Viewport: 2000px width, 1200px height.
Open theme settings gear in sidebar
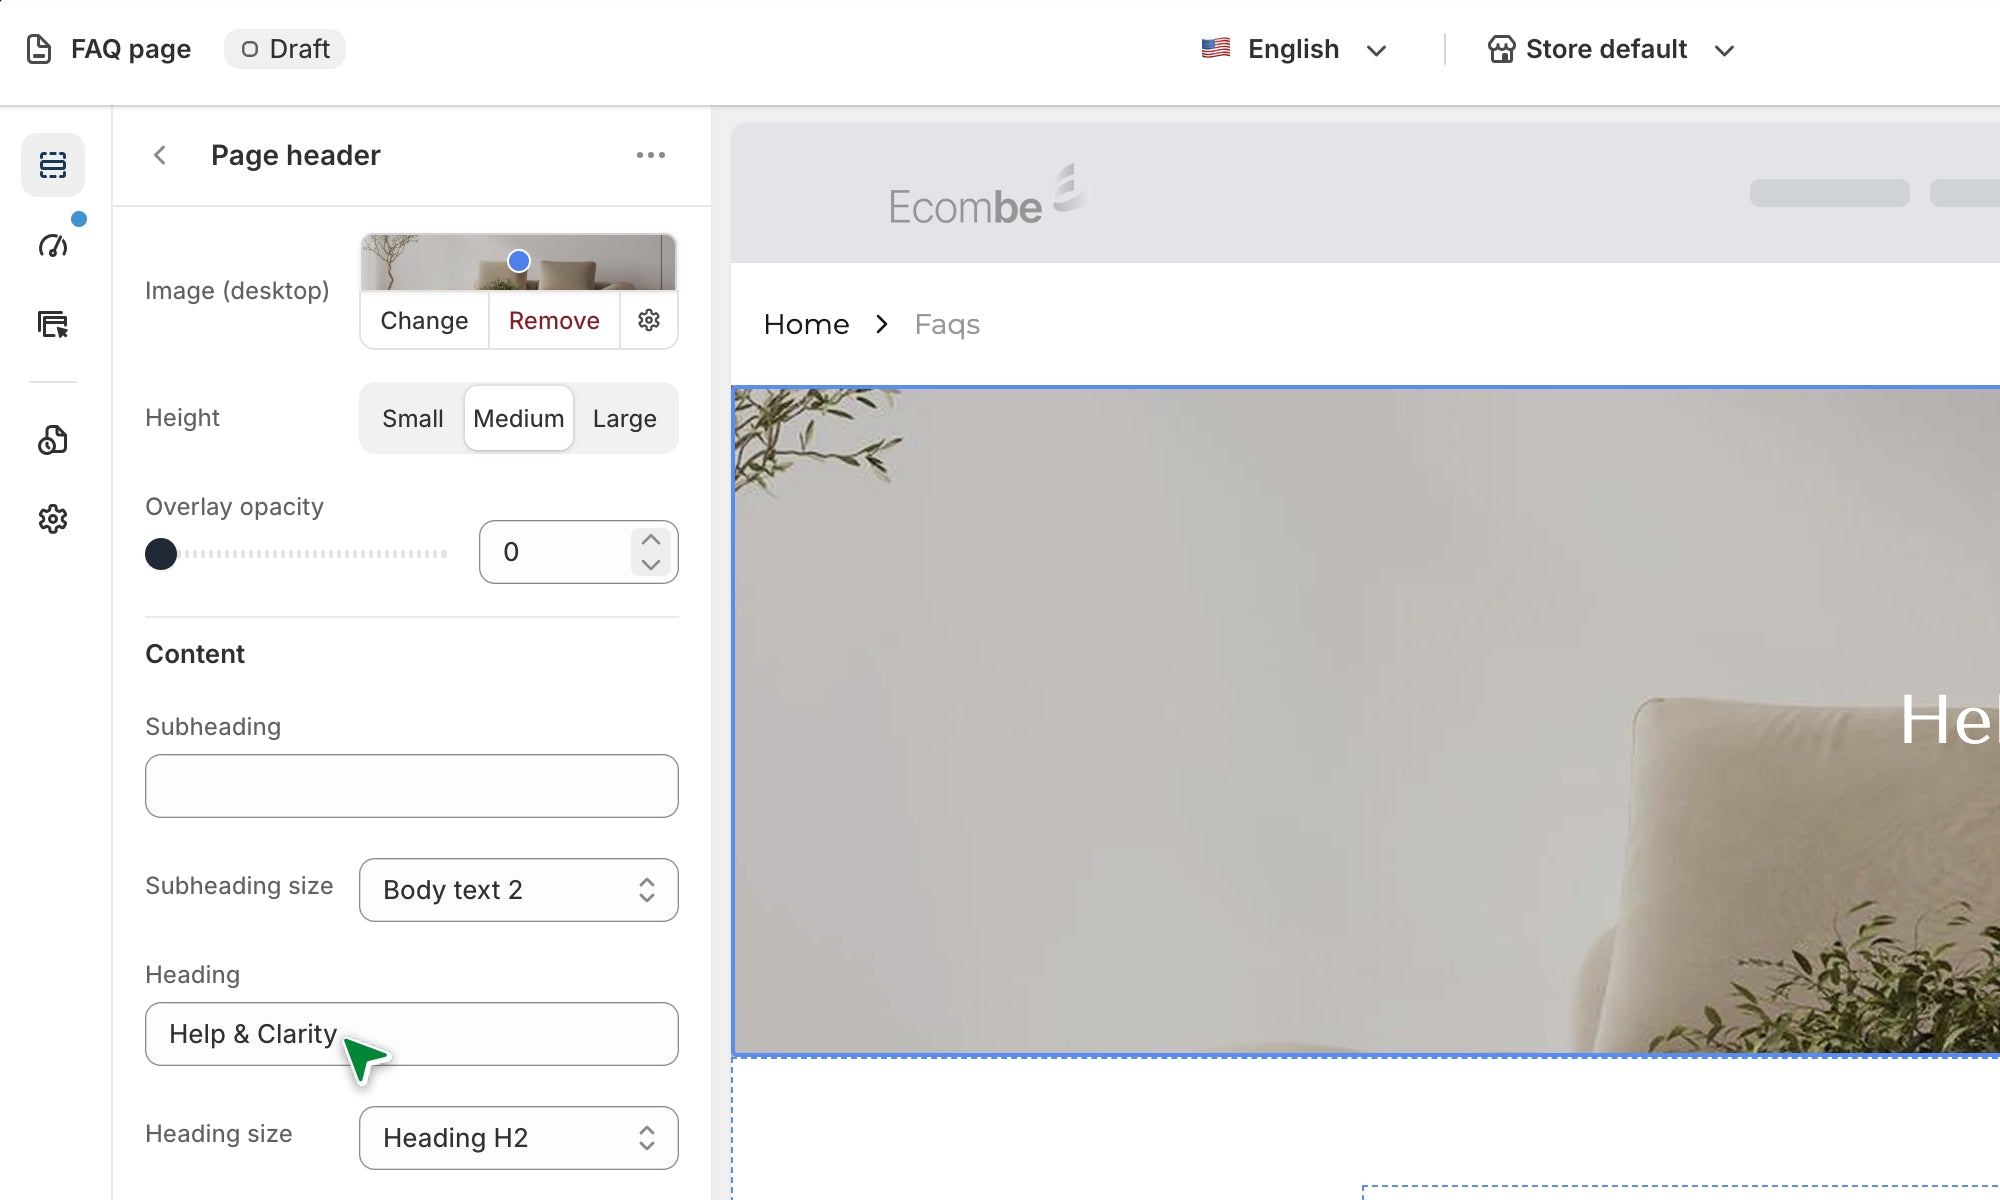click(53, 519)
